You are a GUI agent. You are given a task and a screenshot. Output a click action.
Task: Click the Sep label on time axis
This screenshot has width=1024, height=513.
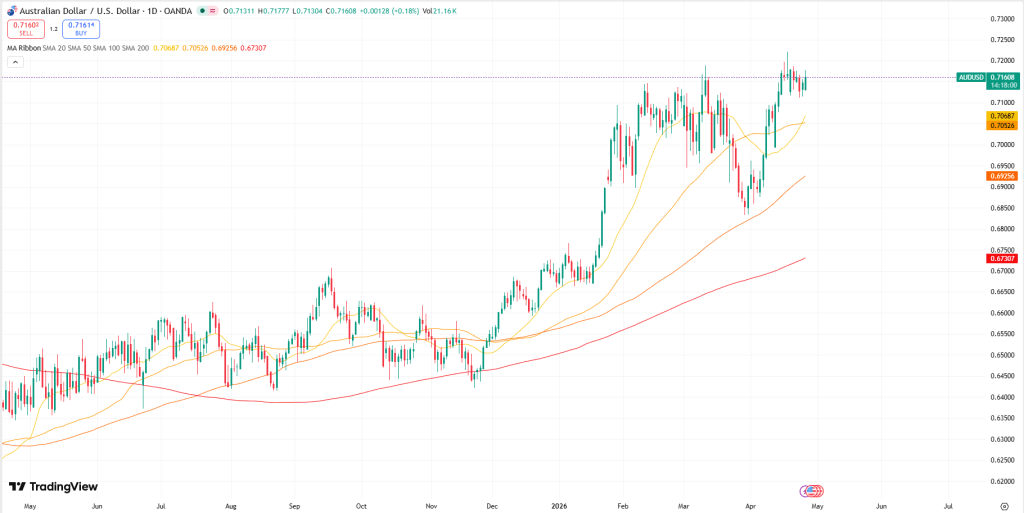pyautogui.click(x=295, y=506)
